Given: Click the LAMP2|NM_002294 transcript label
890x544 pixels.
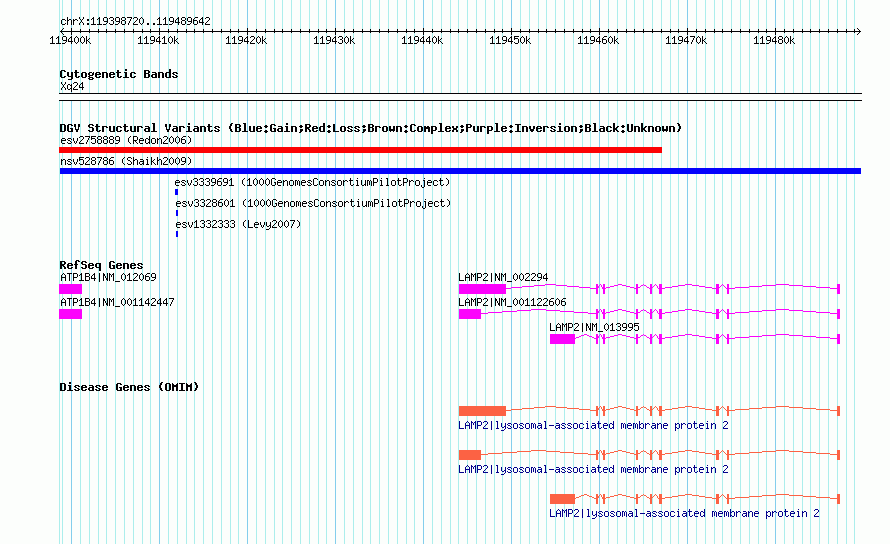Looking at the screenshot, I should [503, 277].
